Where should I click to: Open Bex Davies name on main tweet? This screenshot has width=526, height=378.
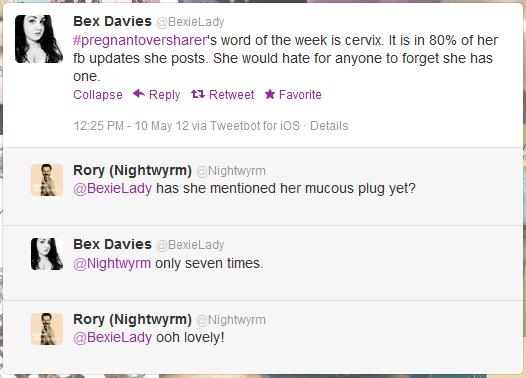coord(112,21)
